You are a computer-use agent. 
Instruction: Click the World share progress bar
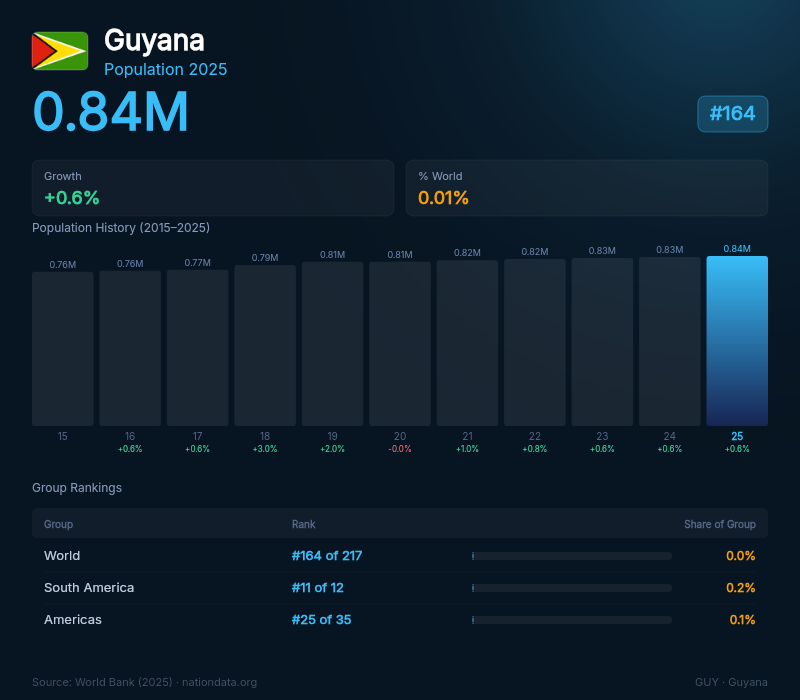[571, 556]
